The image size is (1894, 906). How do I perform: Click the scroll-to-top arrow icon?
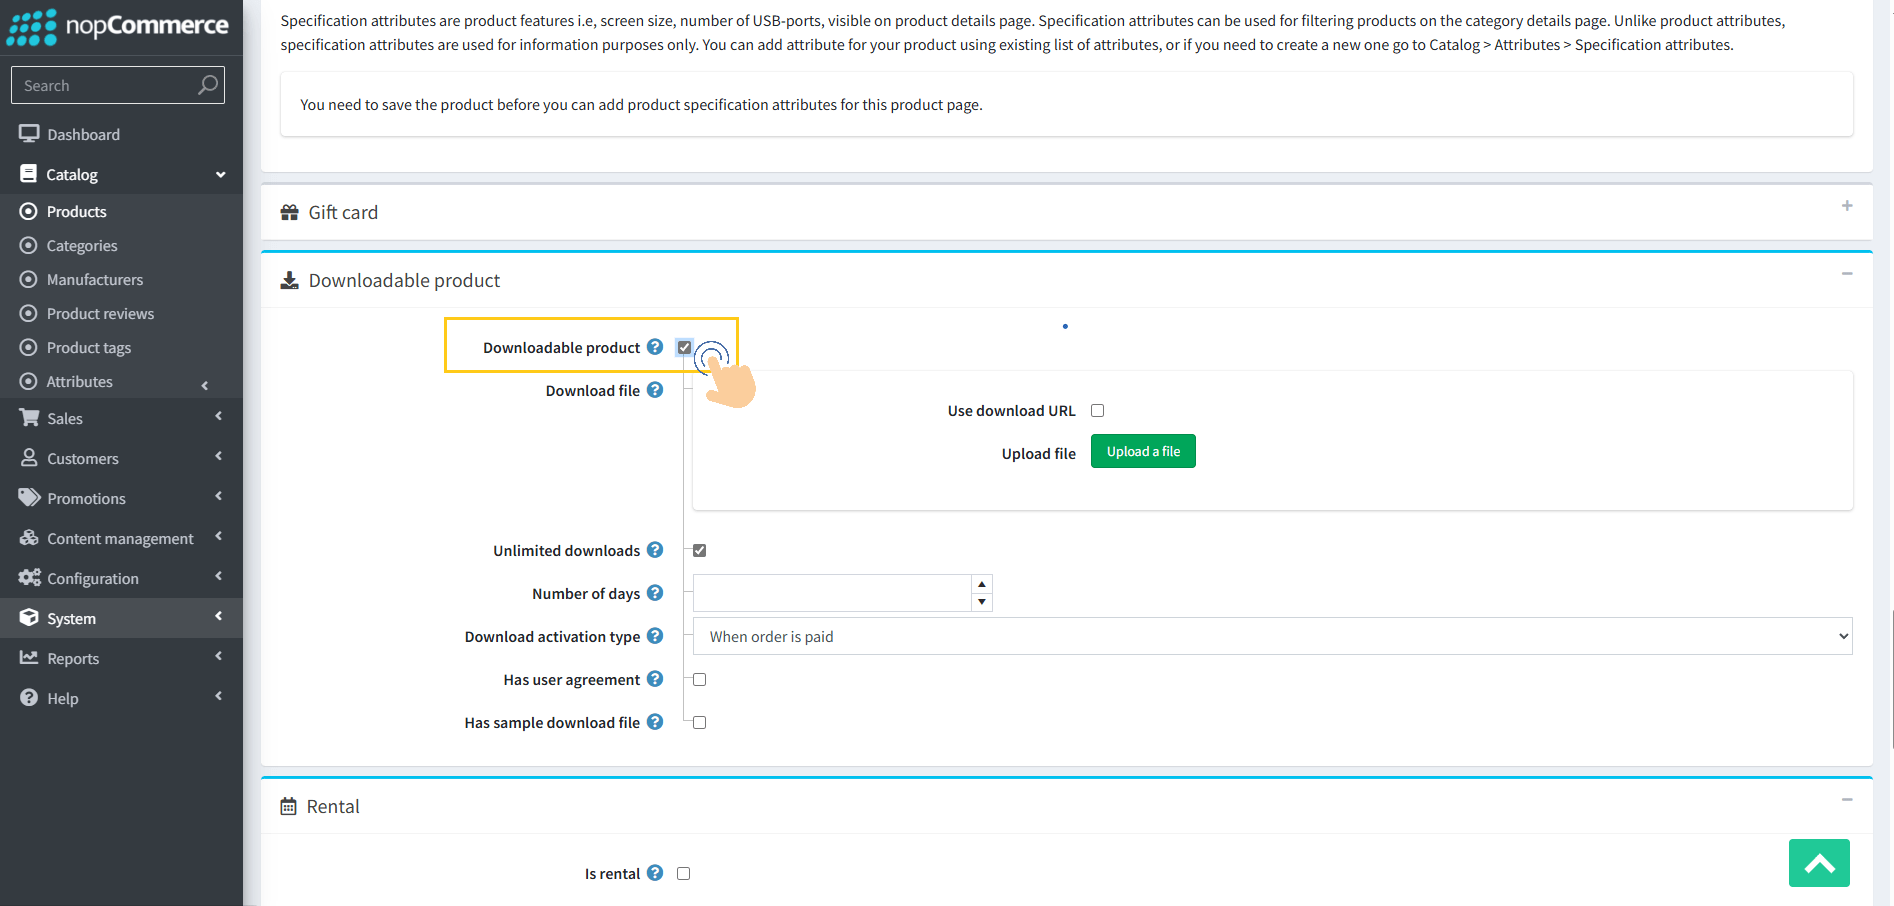(x=1818, y=863)
